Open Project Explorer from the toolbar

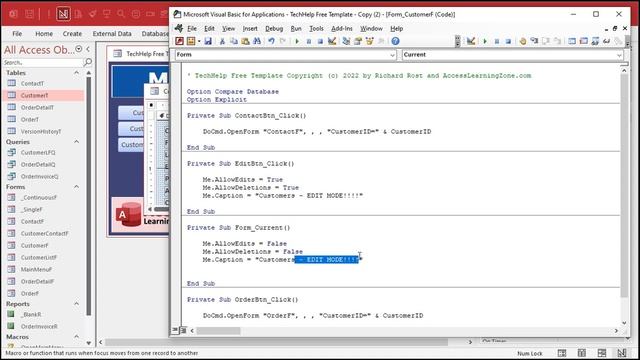tap(346, 41)
